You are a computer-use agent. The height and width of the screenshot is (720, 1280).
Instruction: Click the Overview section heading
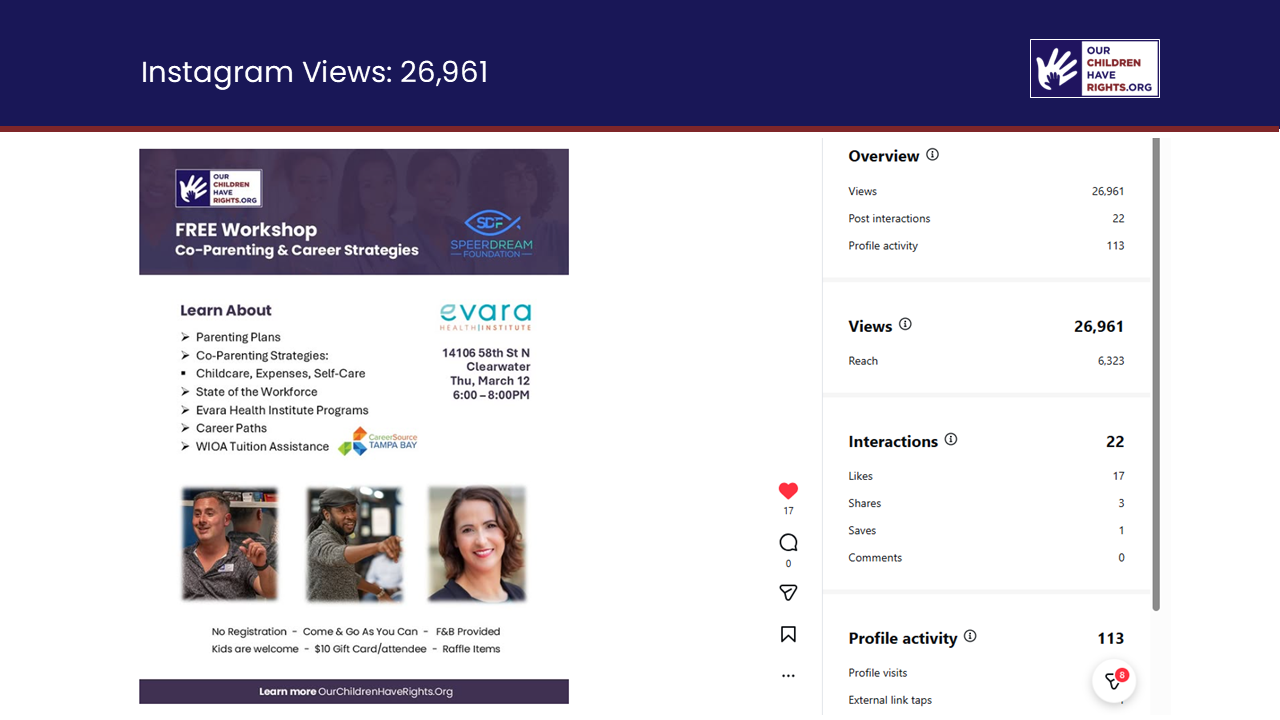[x=884, y=156]
